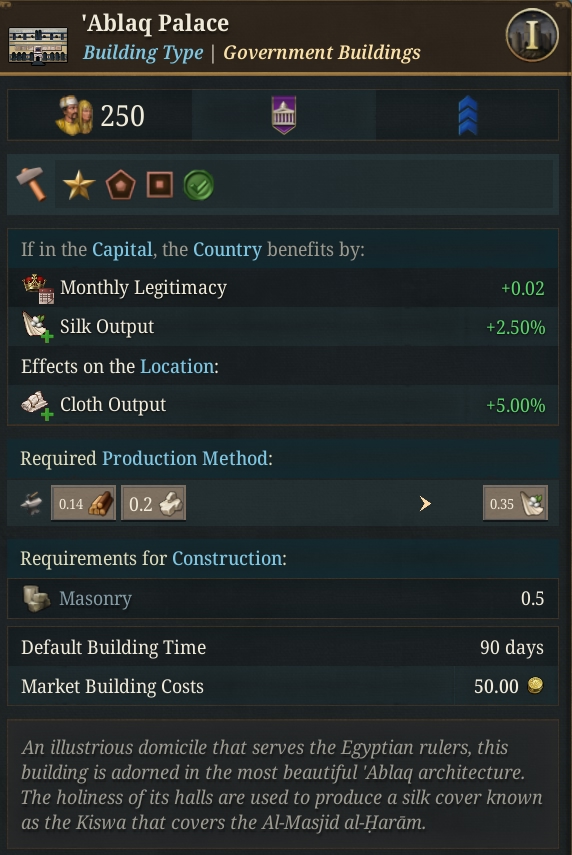Click the 0.2 cloth input good
572x855 pixels.
[153, 503]
